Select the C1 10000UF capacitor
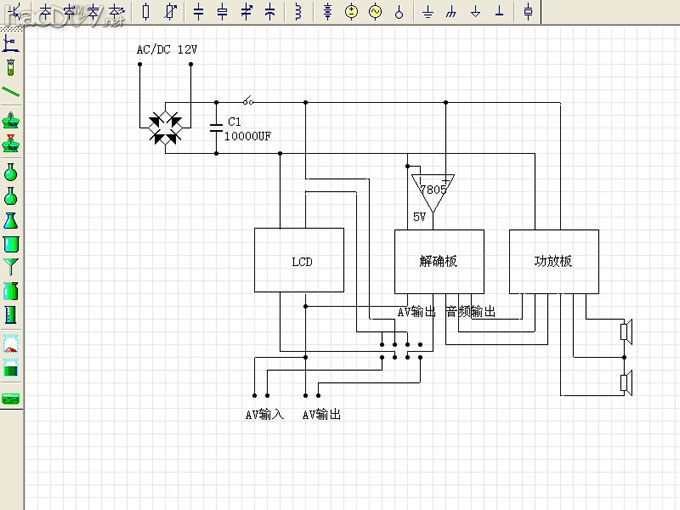 coord(217,127)
